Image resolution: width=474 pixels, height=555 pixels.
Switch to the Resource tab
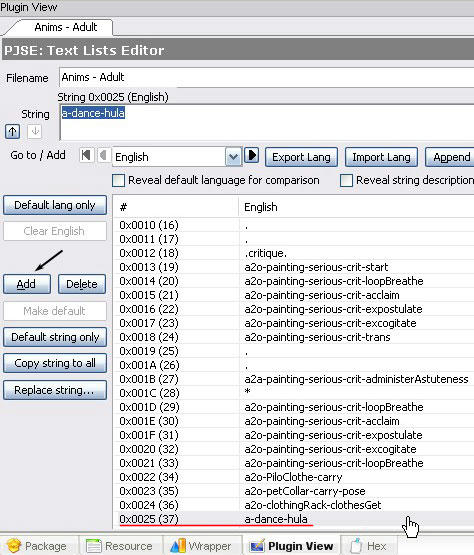tap(120, 546)
